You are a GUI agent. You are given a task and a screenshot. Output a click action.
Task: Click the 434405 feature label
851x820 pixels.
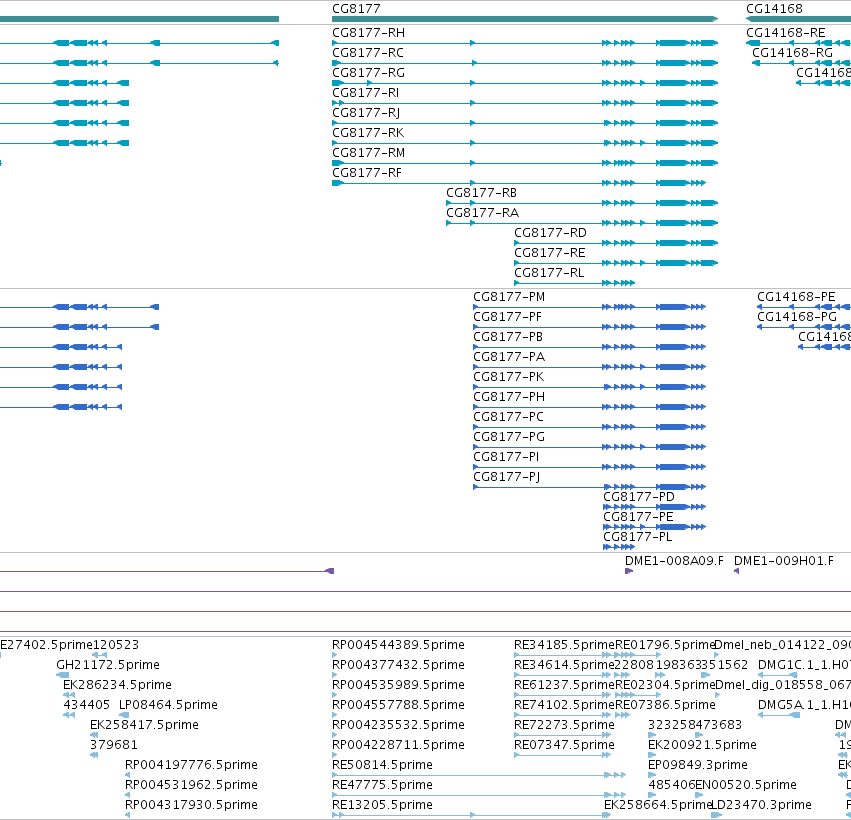point(87,705)
